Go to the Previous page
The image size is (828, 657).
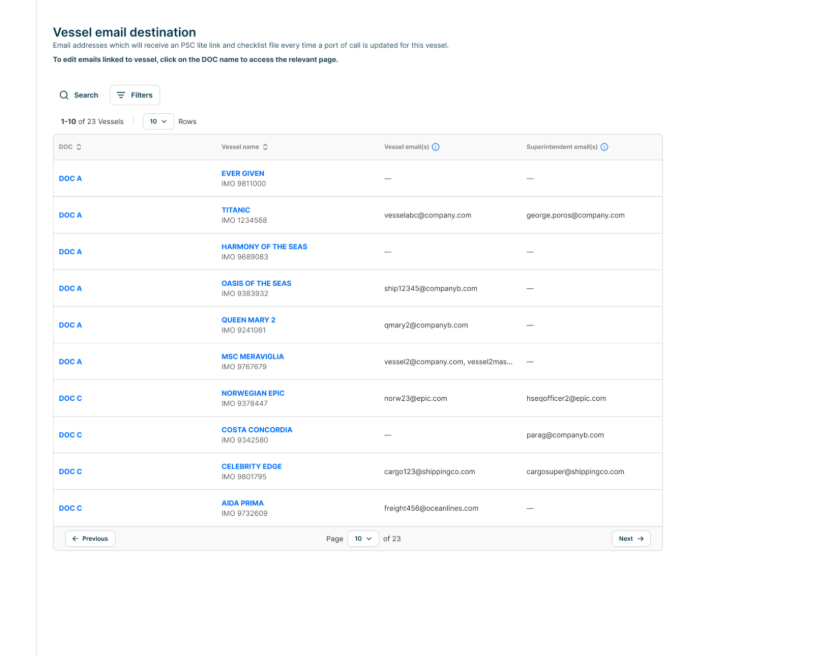[90, 538]
